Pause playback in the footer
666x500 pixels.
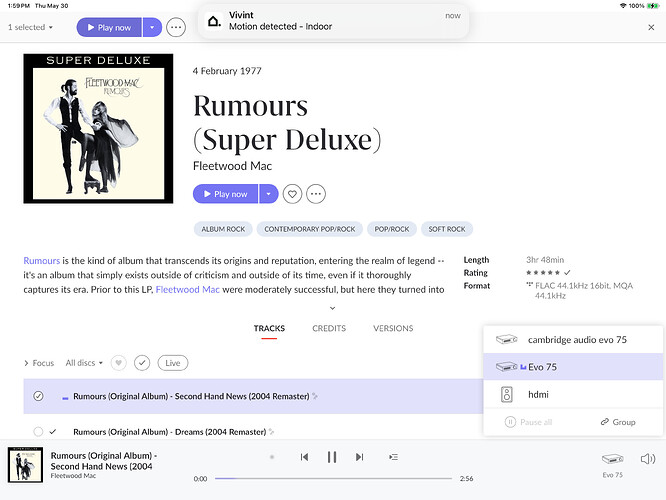(332, 457)
